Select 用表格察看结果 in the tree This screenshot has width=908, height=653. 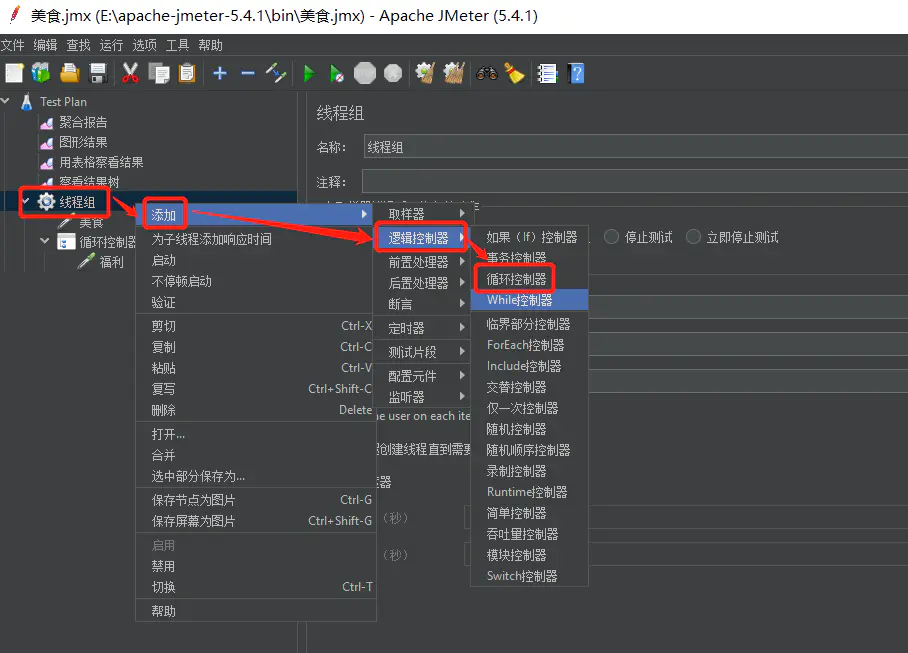[101, 162]
